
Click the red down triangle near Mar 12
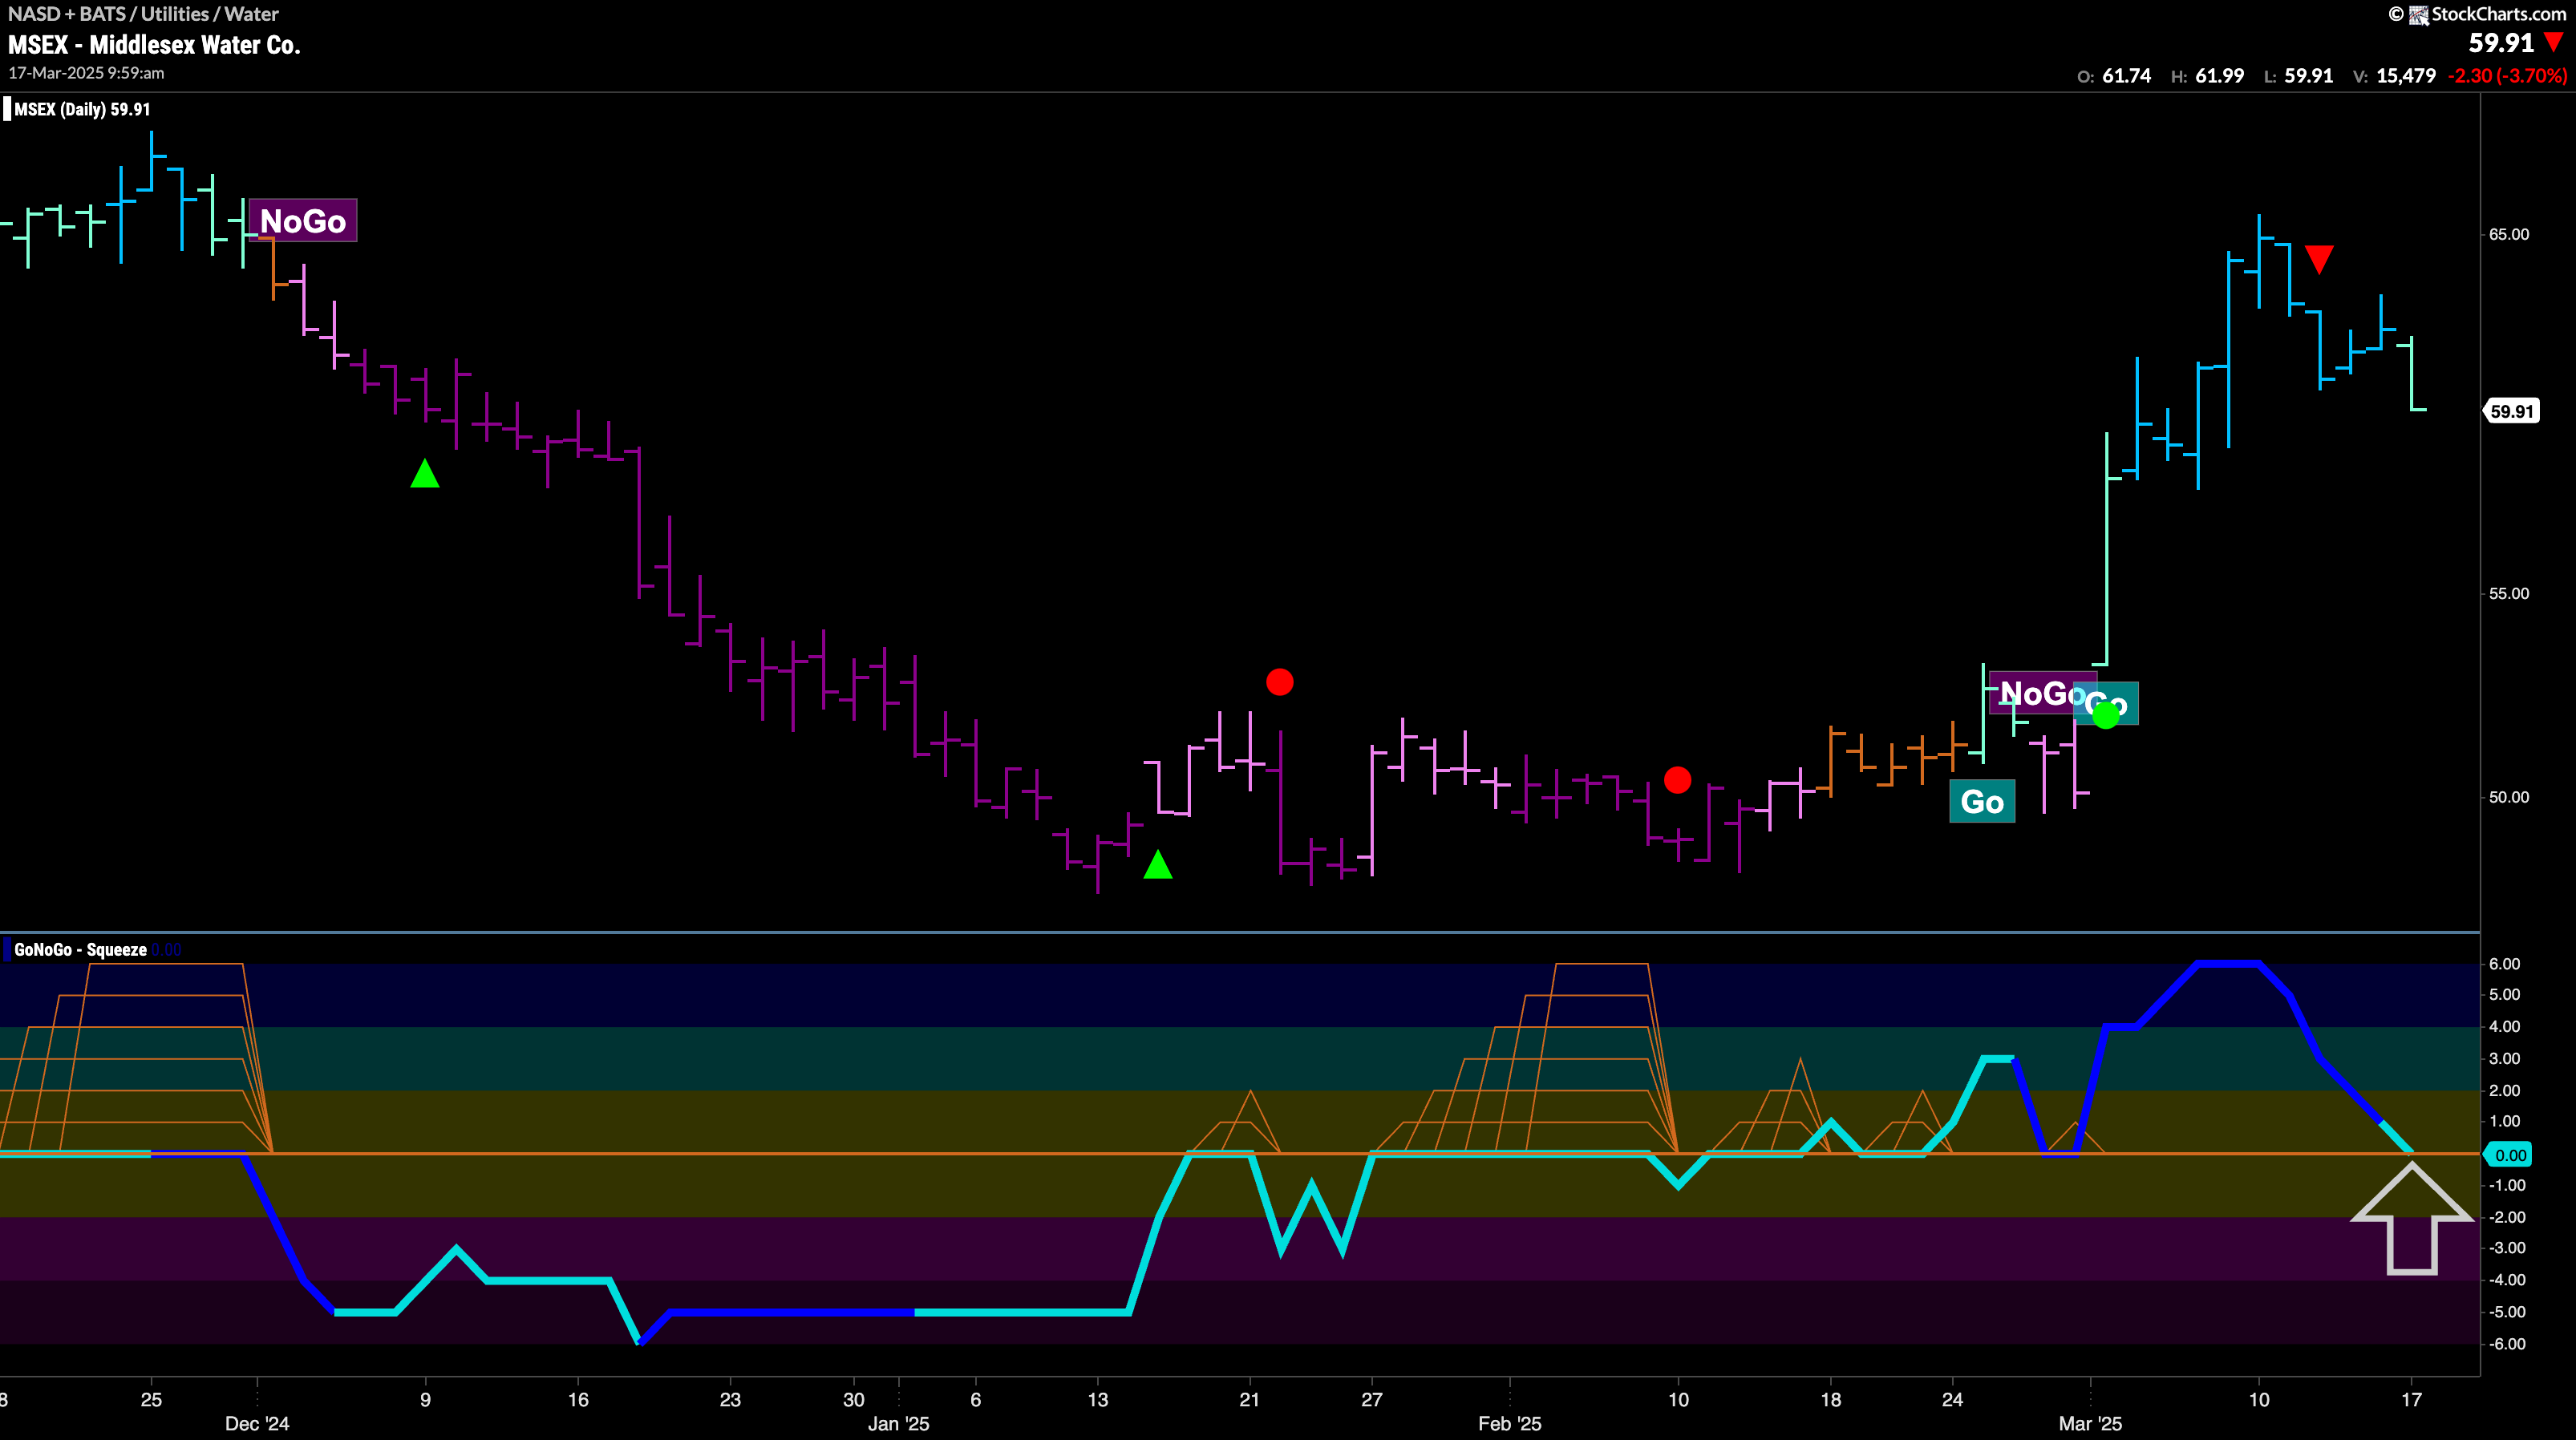tap(2319, 259)
